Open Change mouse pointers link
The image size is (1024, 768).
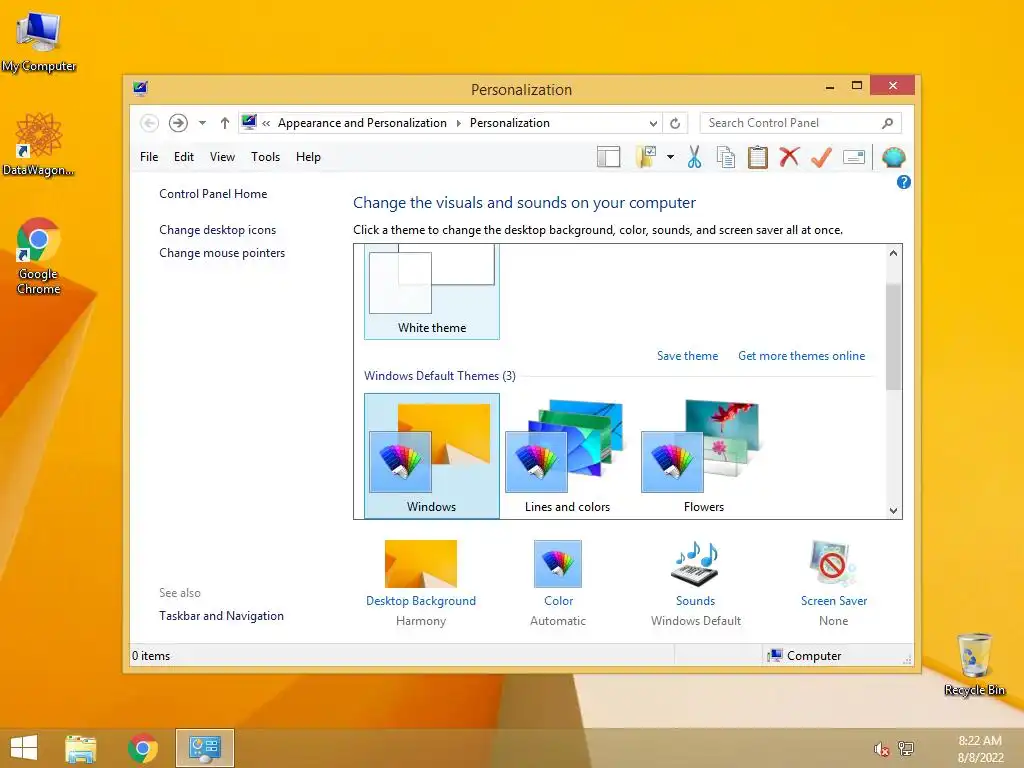tap(222, 253)
